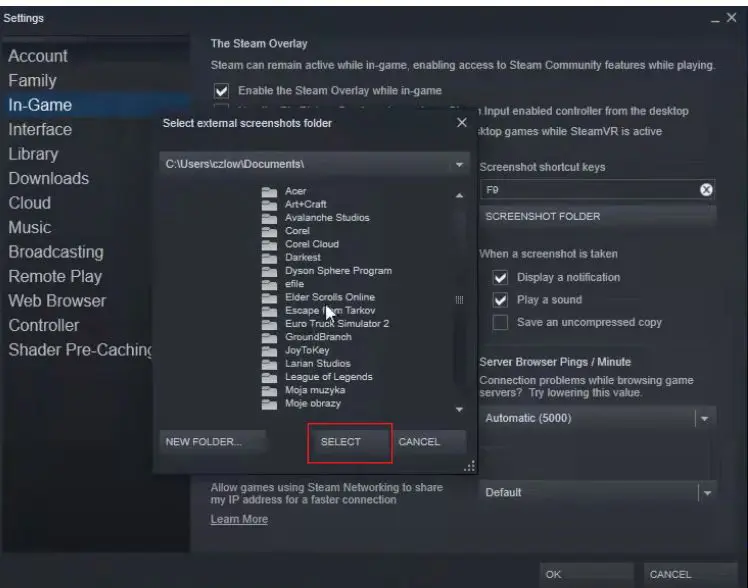Switch to the Interface section
This screenshot has height=588, width=748.
(40, 130)
